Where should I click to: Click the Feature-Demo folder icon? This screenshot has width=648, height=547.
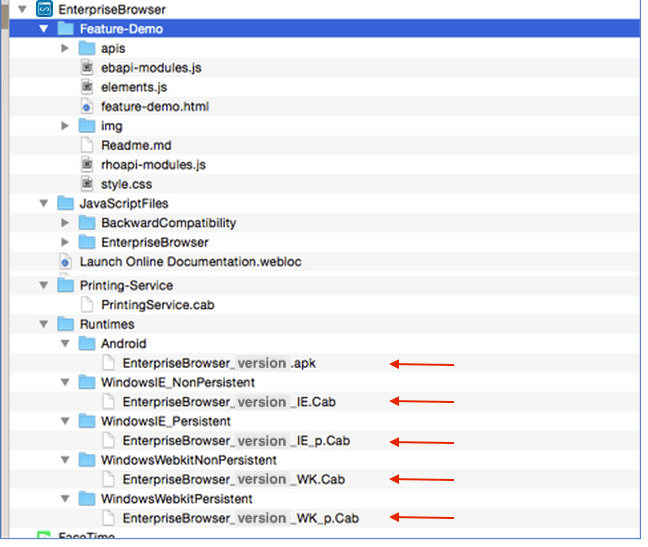point(65,29)
